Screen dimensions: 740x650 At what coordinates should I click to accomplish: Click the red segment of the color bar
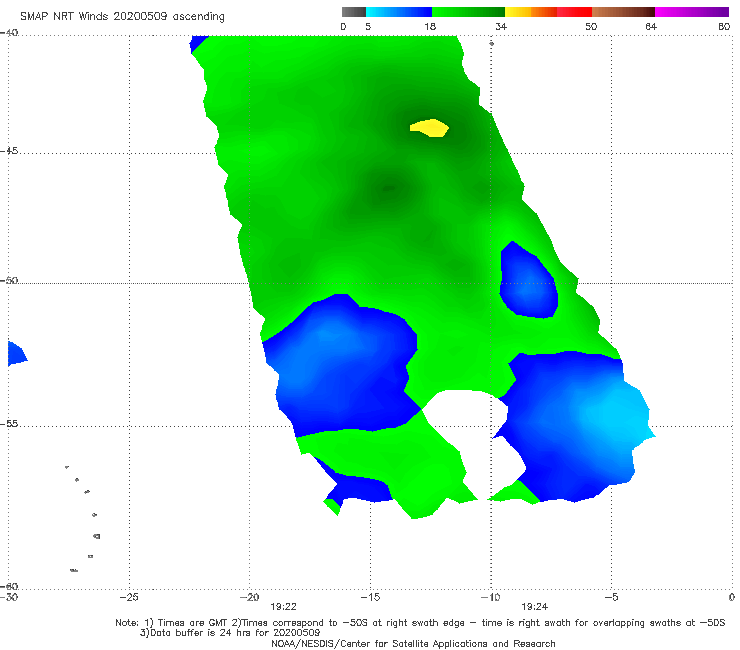(x=574, y=12)
